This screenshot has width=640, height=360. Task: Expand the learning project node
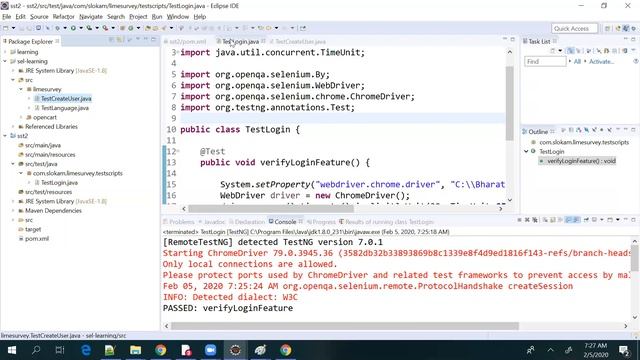5,52
